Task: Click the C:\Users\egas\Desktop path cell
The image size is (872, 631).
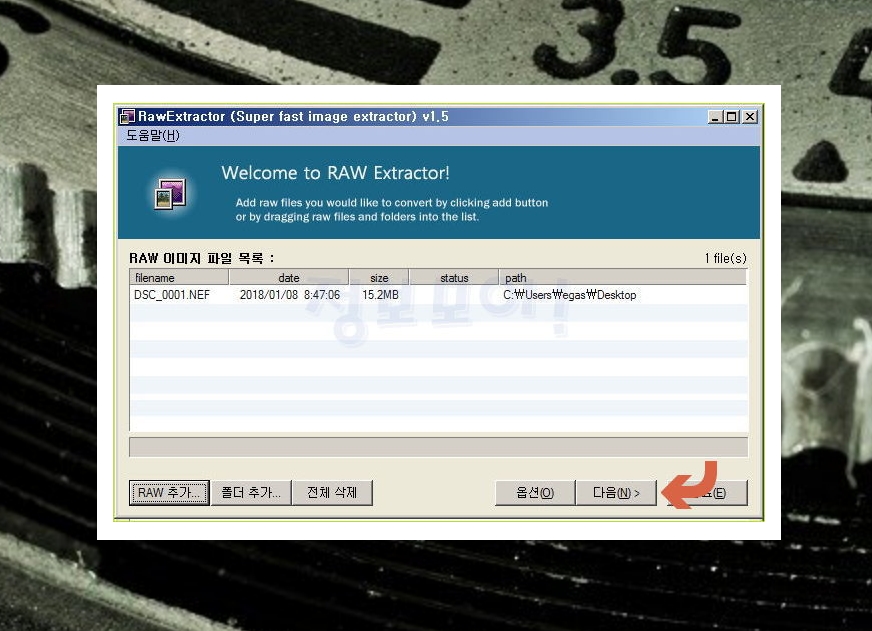Action: (569, 295)
